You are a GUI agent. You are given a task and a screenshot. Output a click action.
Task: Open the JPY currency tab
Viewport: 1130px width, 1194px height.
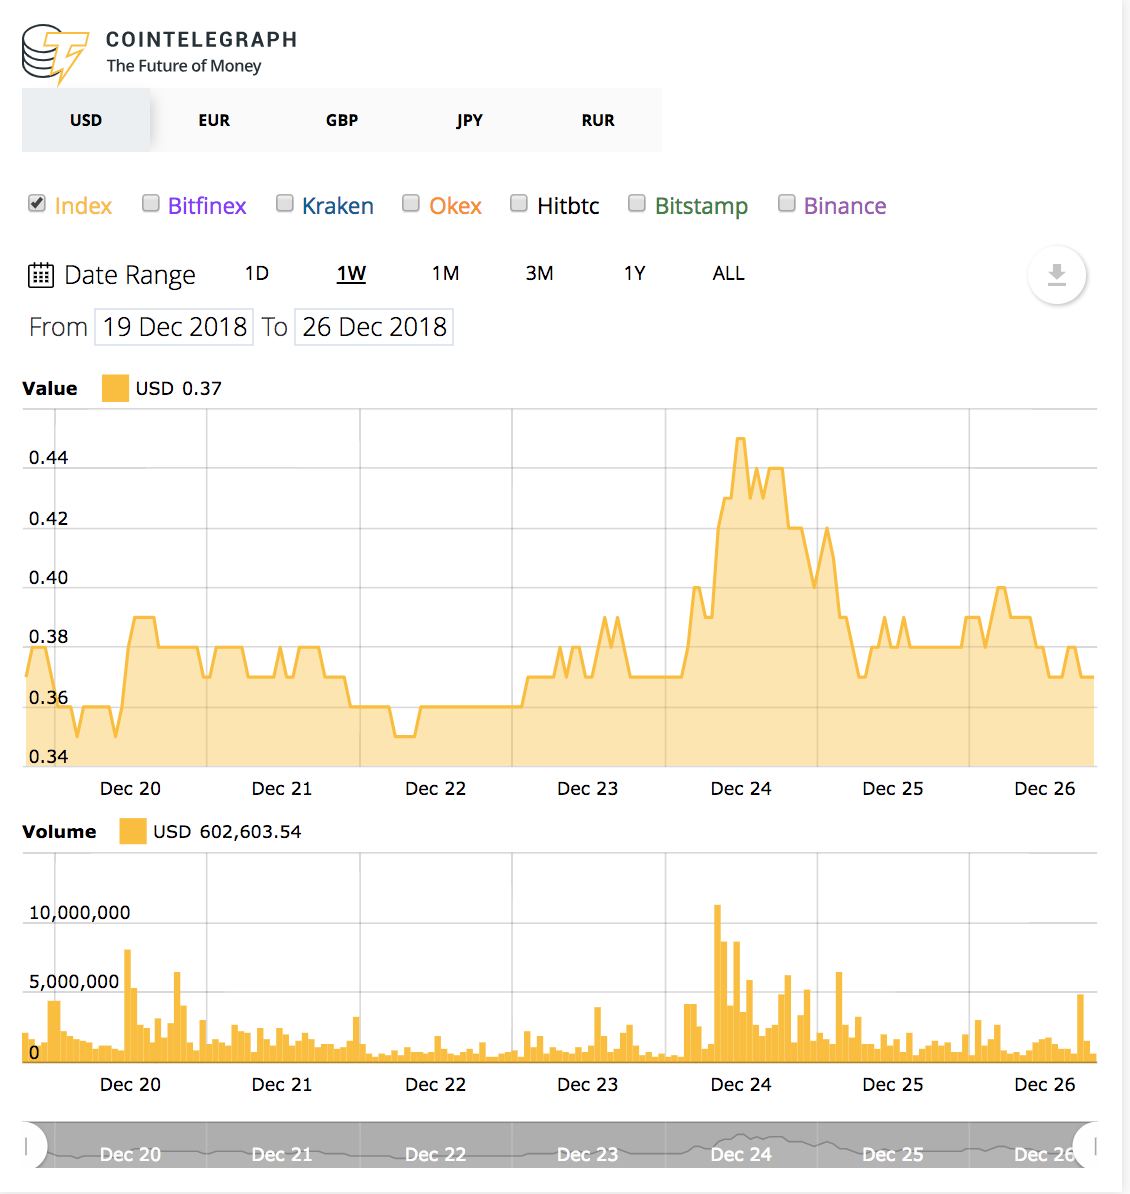coord(470,120)
